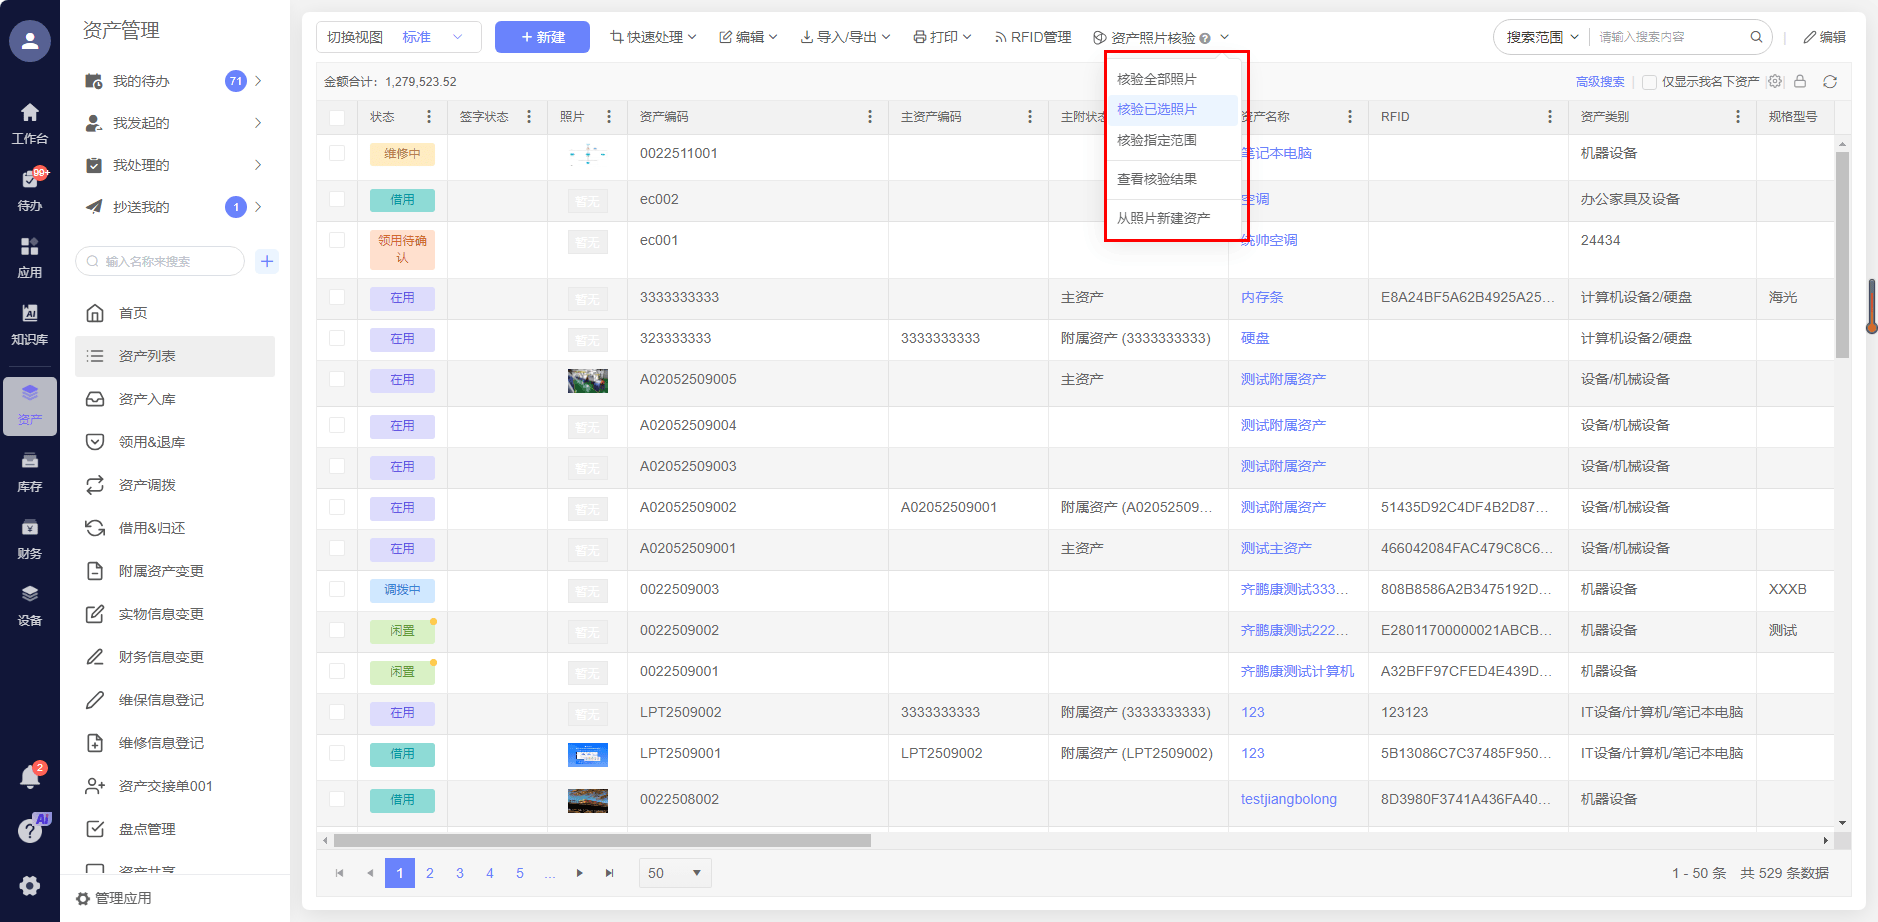1878x922 pixels.
Task: Open the notifications bell icon
Action: point(30,777)
